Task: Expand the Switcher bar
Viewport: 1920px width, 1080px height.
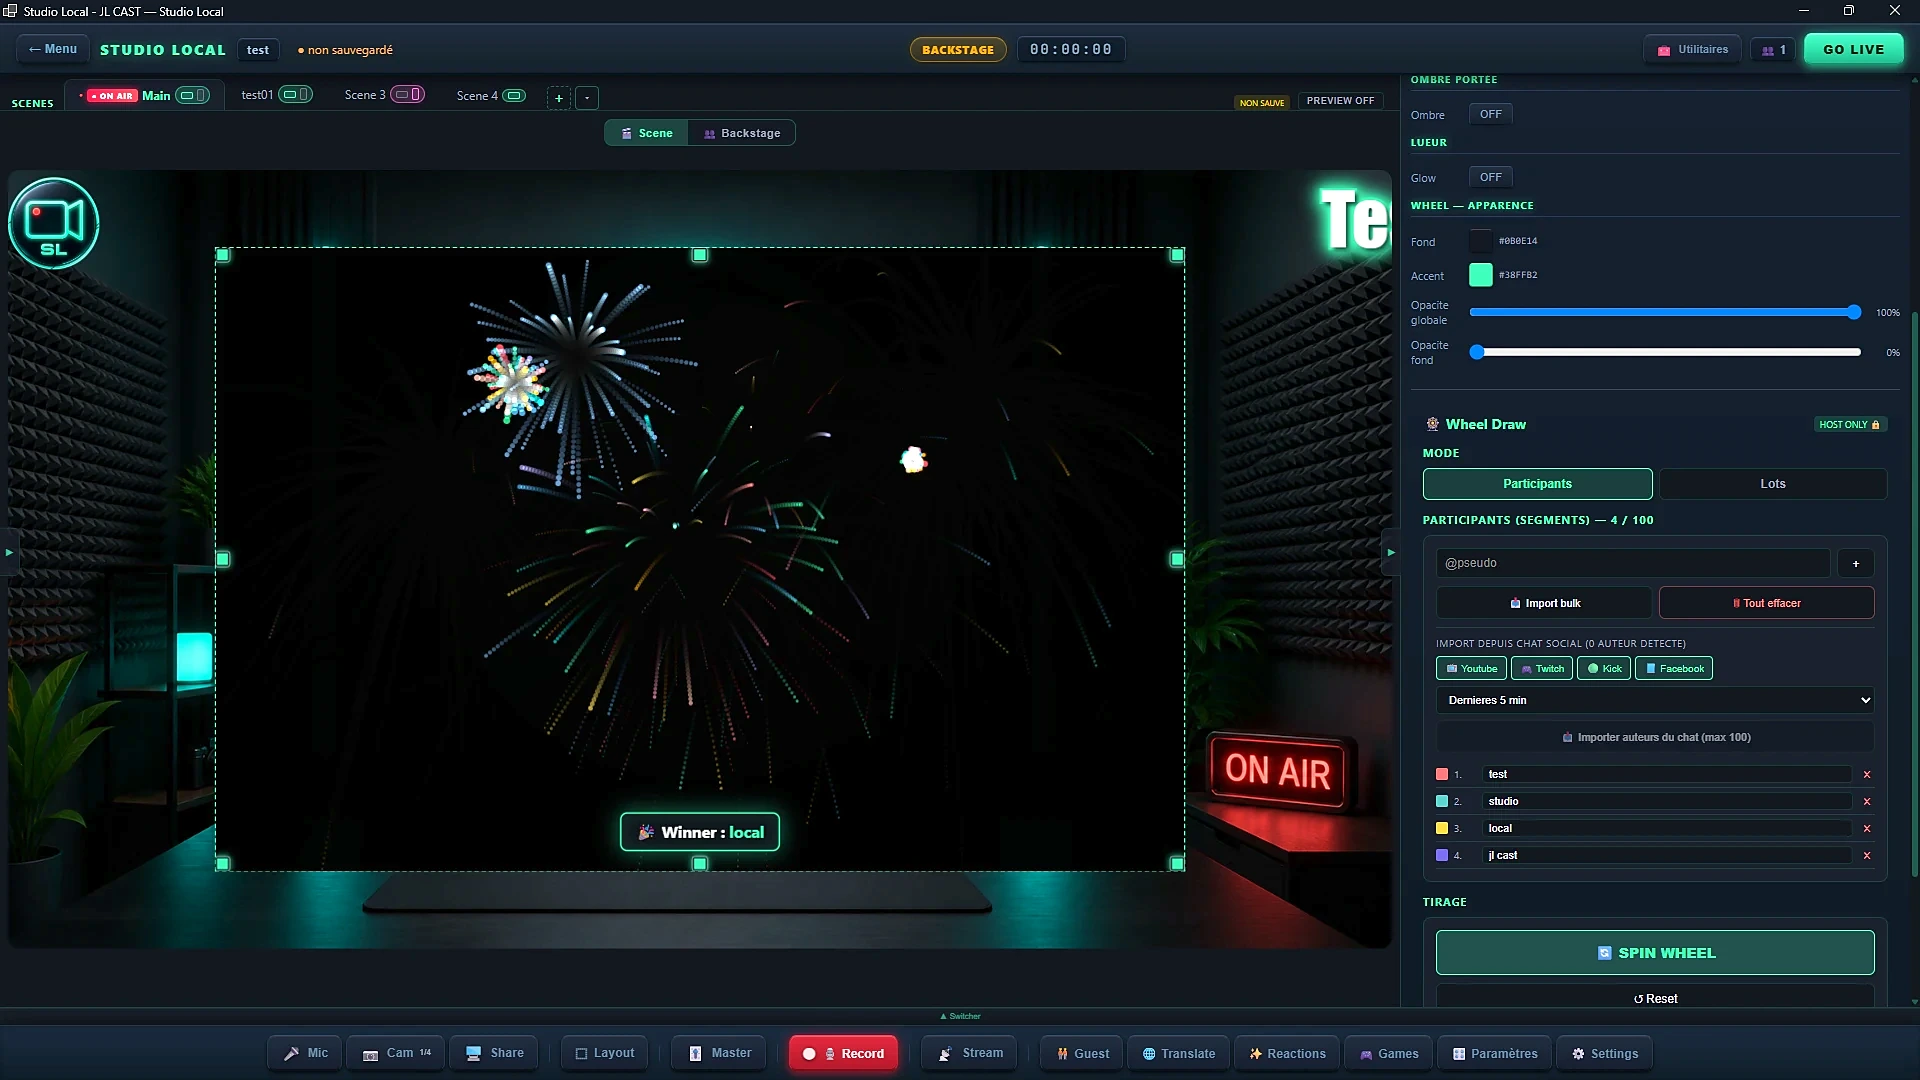Action: [960, 1016]
